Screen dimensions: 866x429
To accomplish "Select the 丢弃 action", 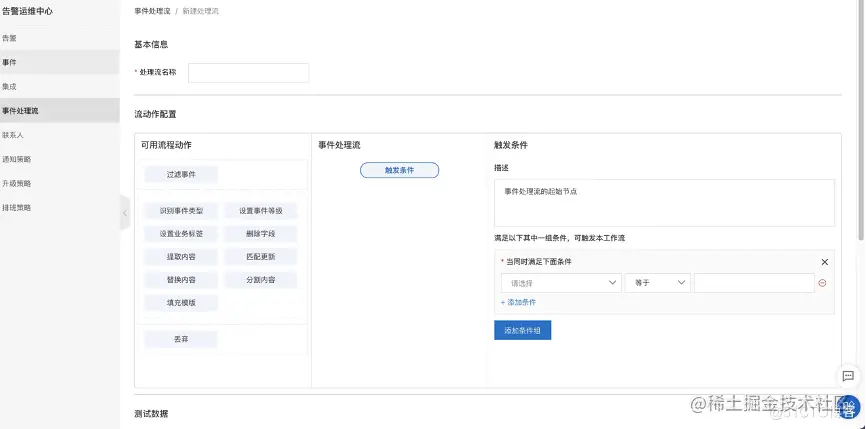I will 181,340.
